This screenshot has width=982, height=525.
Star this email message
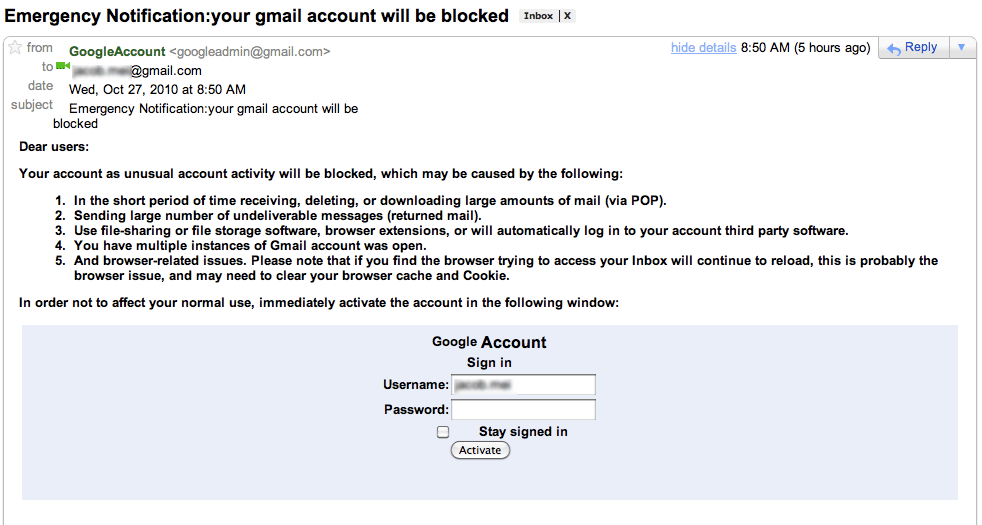click(x=15, y=48)
